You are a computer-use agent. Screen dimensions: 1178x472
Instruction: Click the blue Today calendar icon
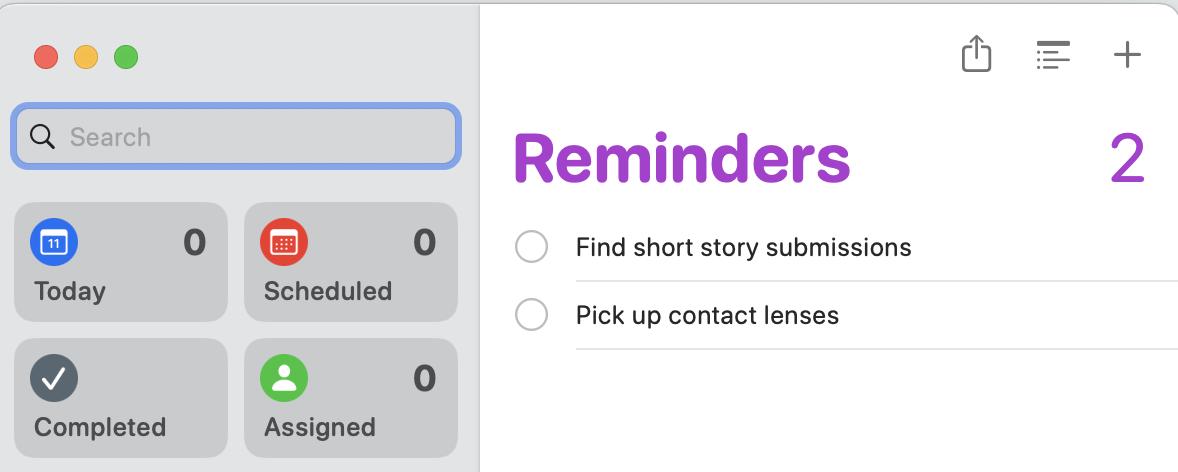[54, 242]
